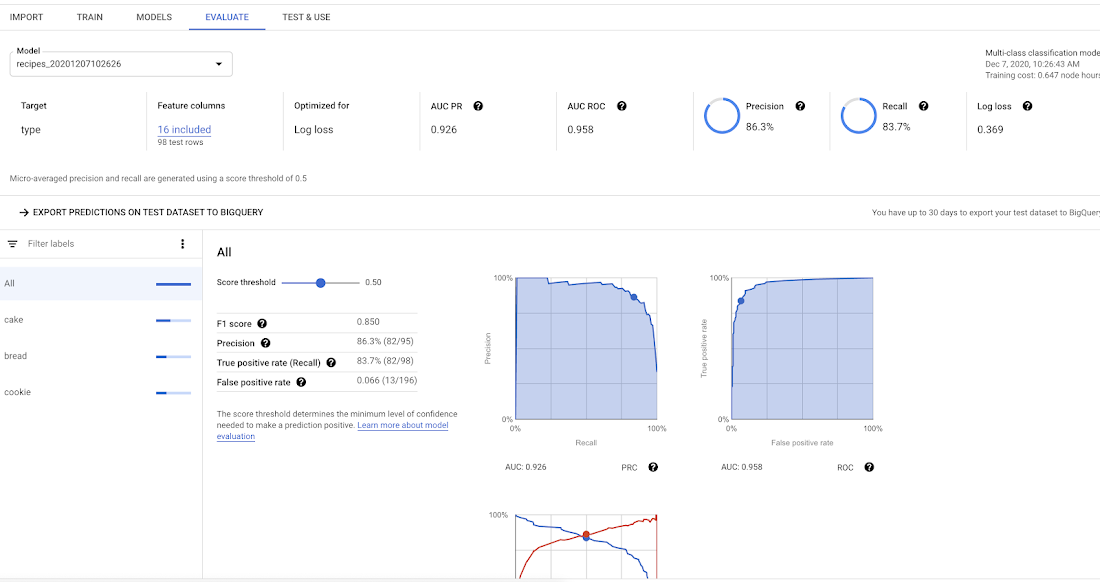Viewport: 1100px width, 582px height.
Task: Click the Precision circular gauge
Action: click(722, 116)
